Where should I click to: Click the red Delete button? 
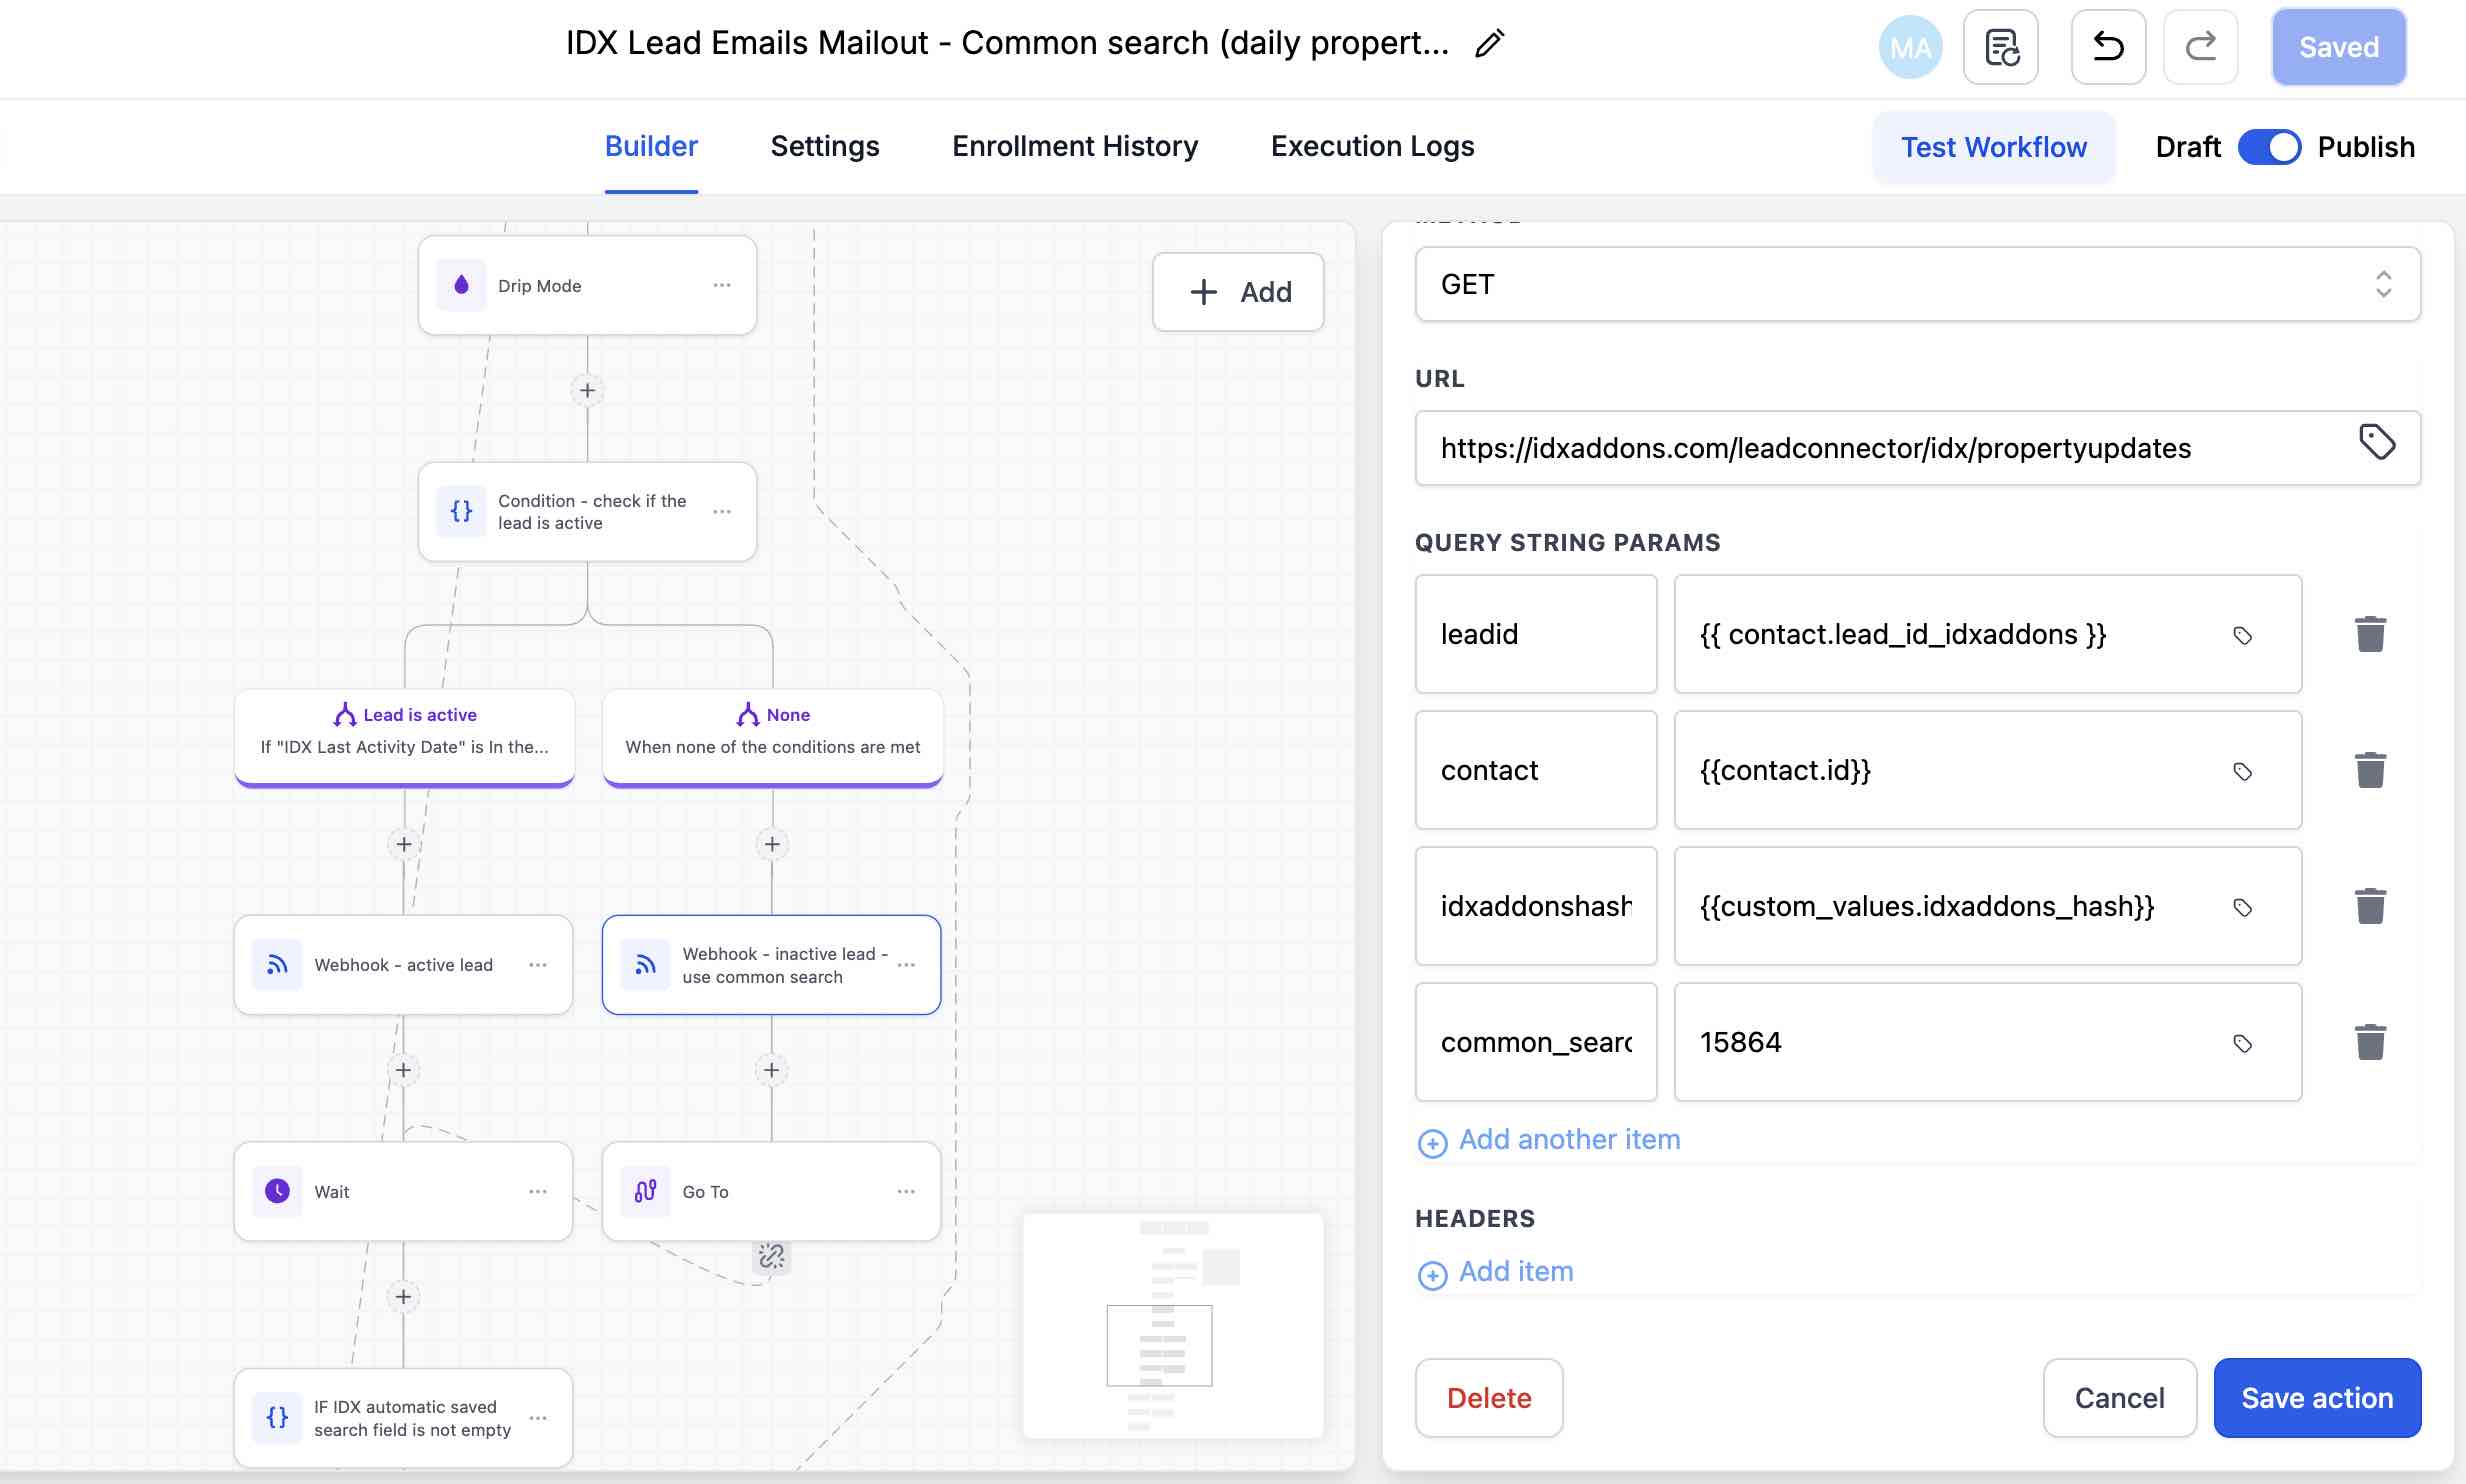pos(1489,1398)
